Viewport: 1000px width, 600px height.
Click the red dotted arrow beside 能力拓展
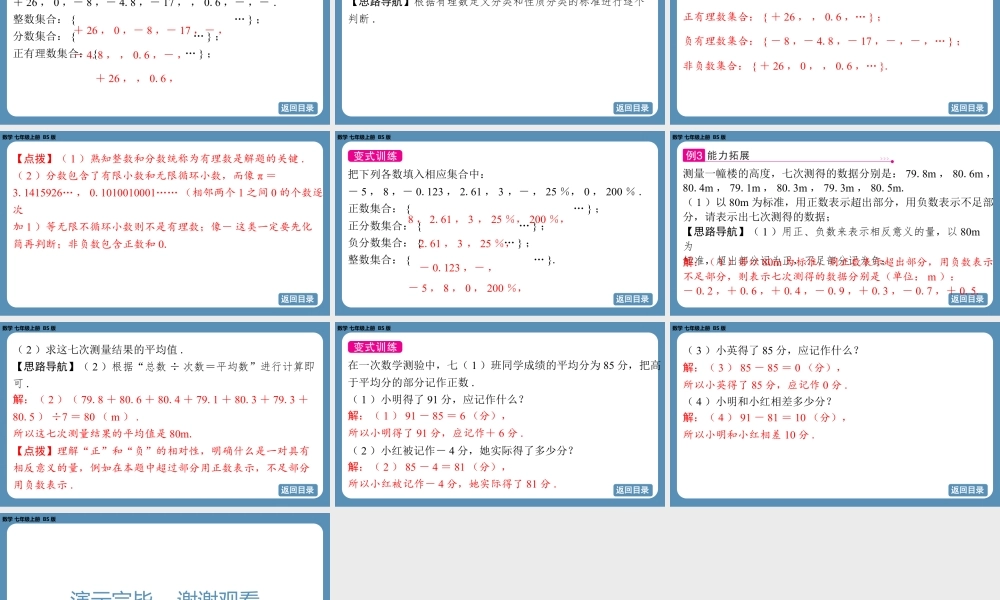point(884,159)
